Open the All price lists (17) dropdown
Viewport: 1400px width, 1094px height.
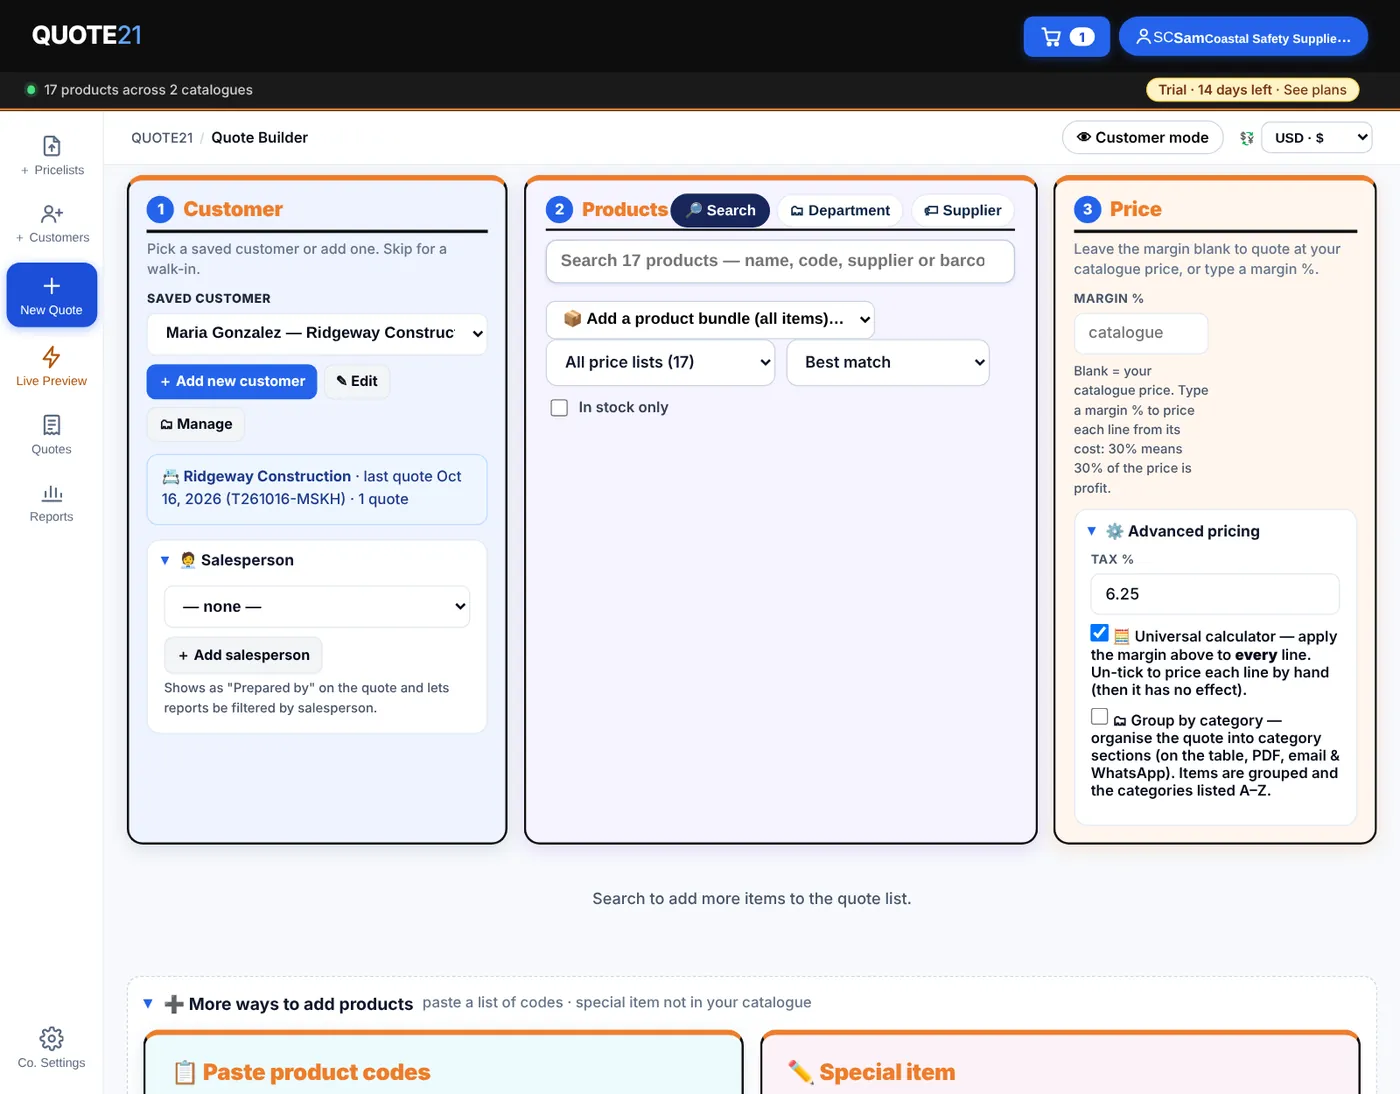(660, 362)
